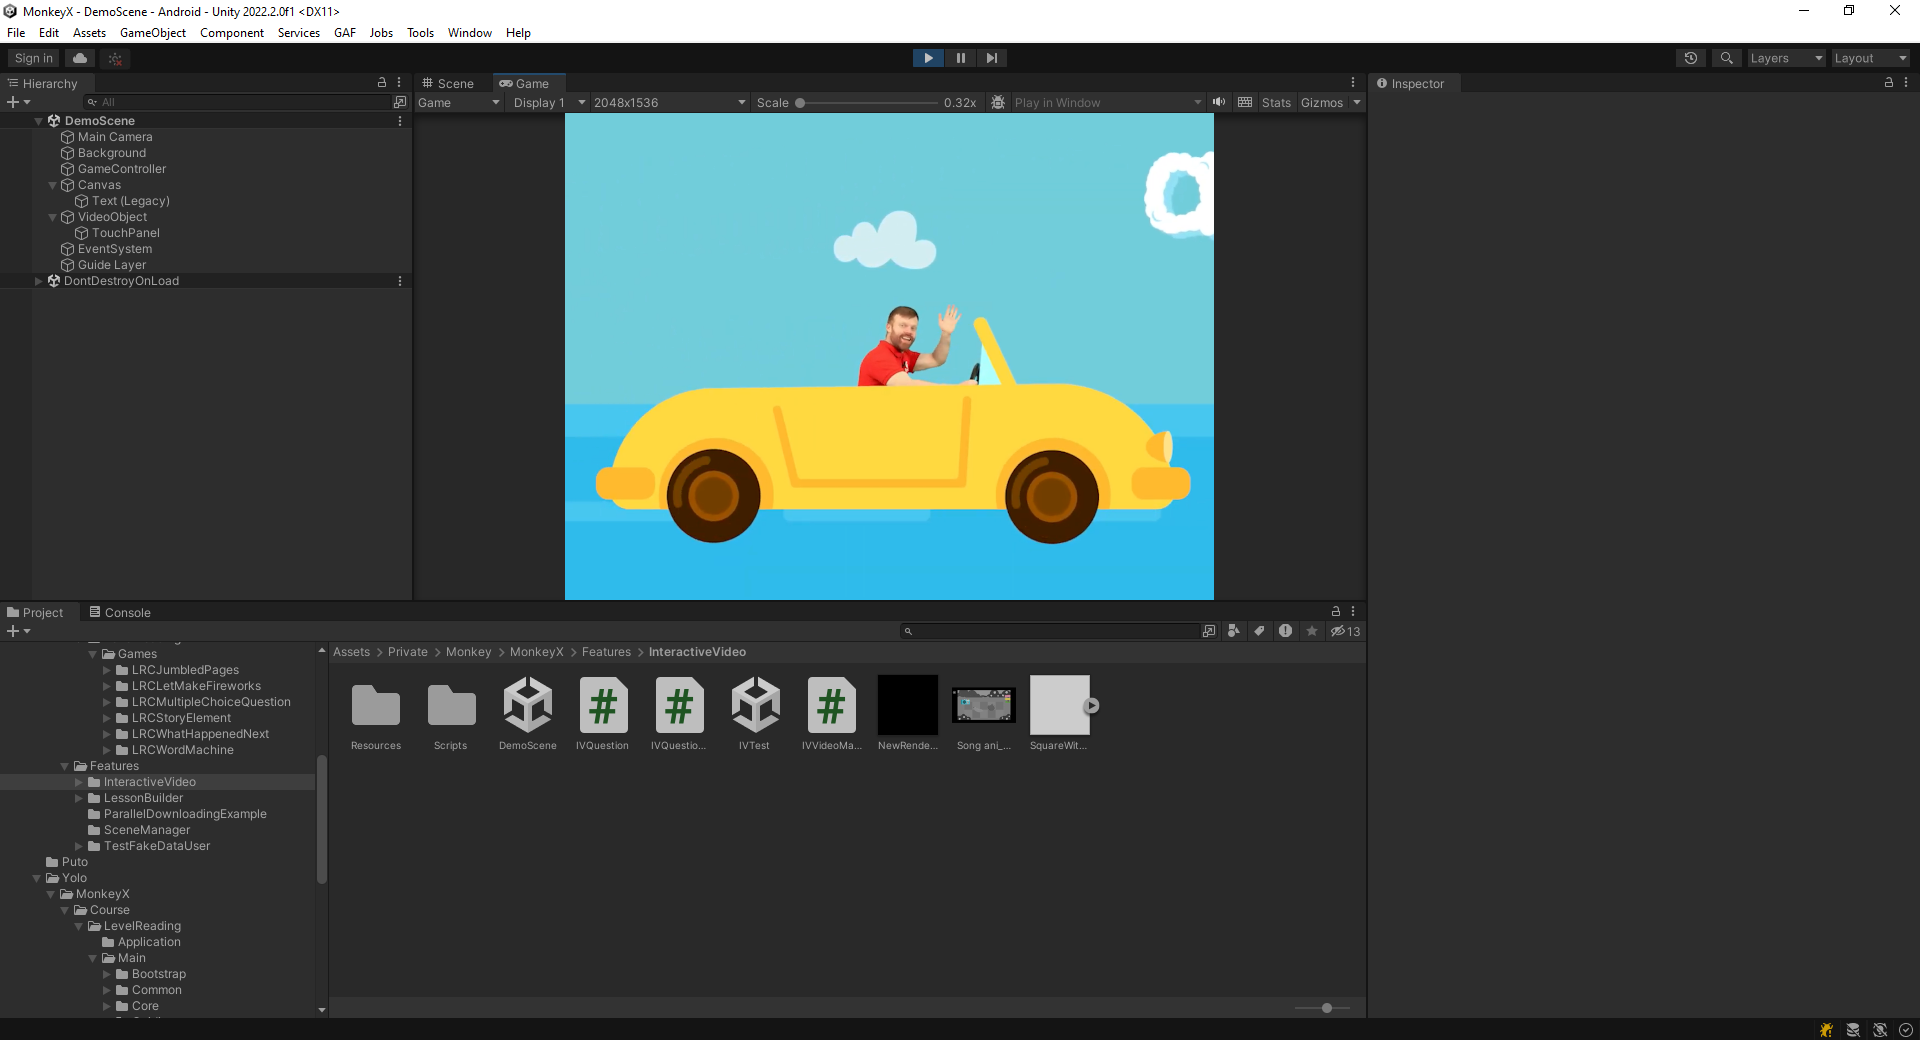
Task: Open the Undo History icon
Action: click(1691, 58)
